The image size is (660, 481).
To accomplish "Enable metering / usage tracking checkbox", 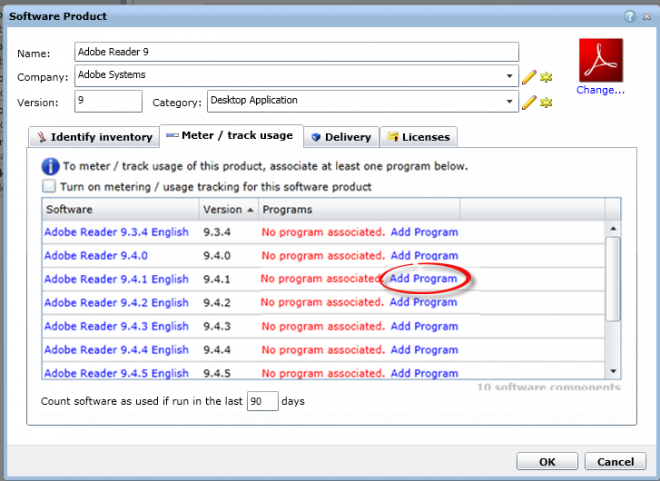I will [49, 186].
